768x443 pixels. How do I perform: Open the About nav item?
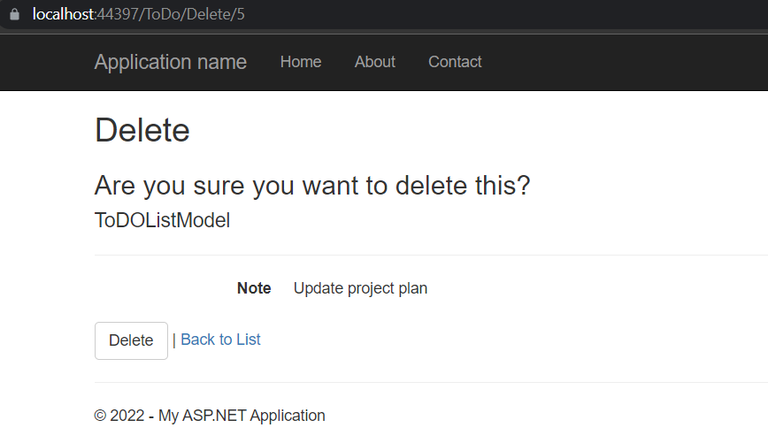(x=375, y=62)
